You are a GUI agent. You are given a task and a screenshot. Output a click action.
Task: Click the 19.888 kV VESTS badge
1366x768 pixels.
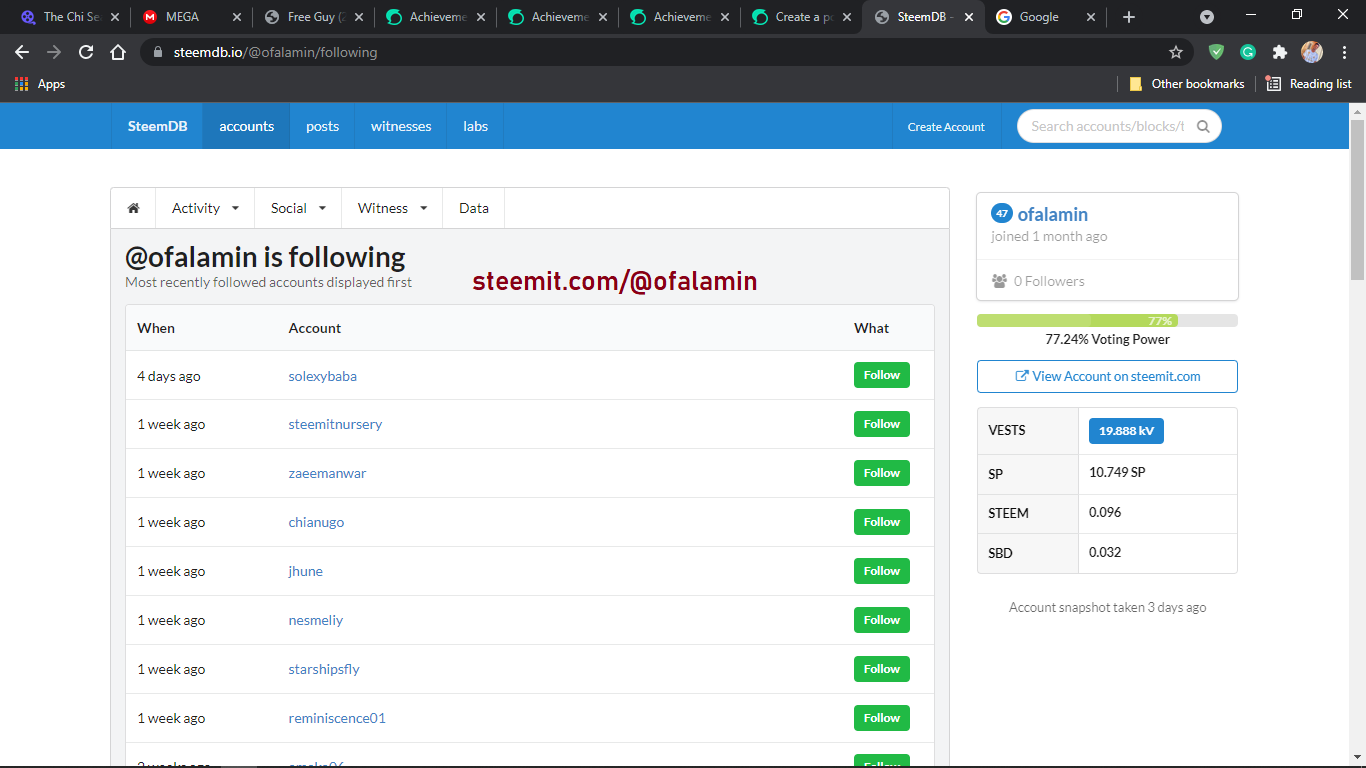point(1126,431)
